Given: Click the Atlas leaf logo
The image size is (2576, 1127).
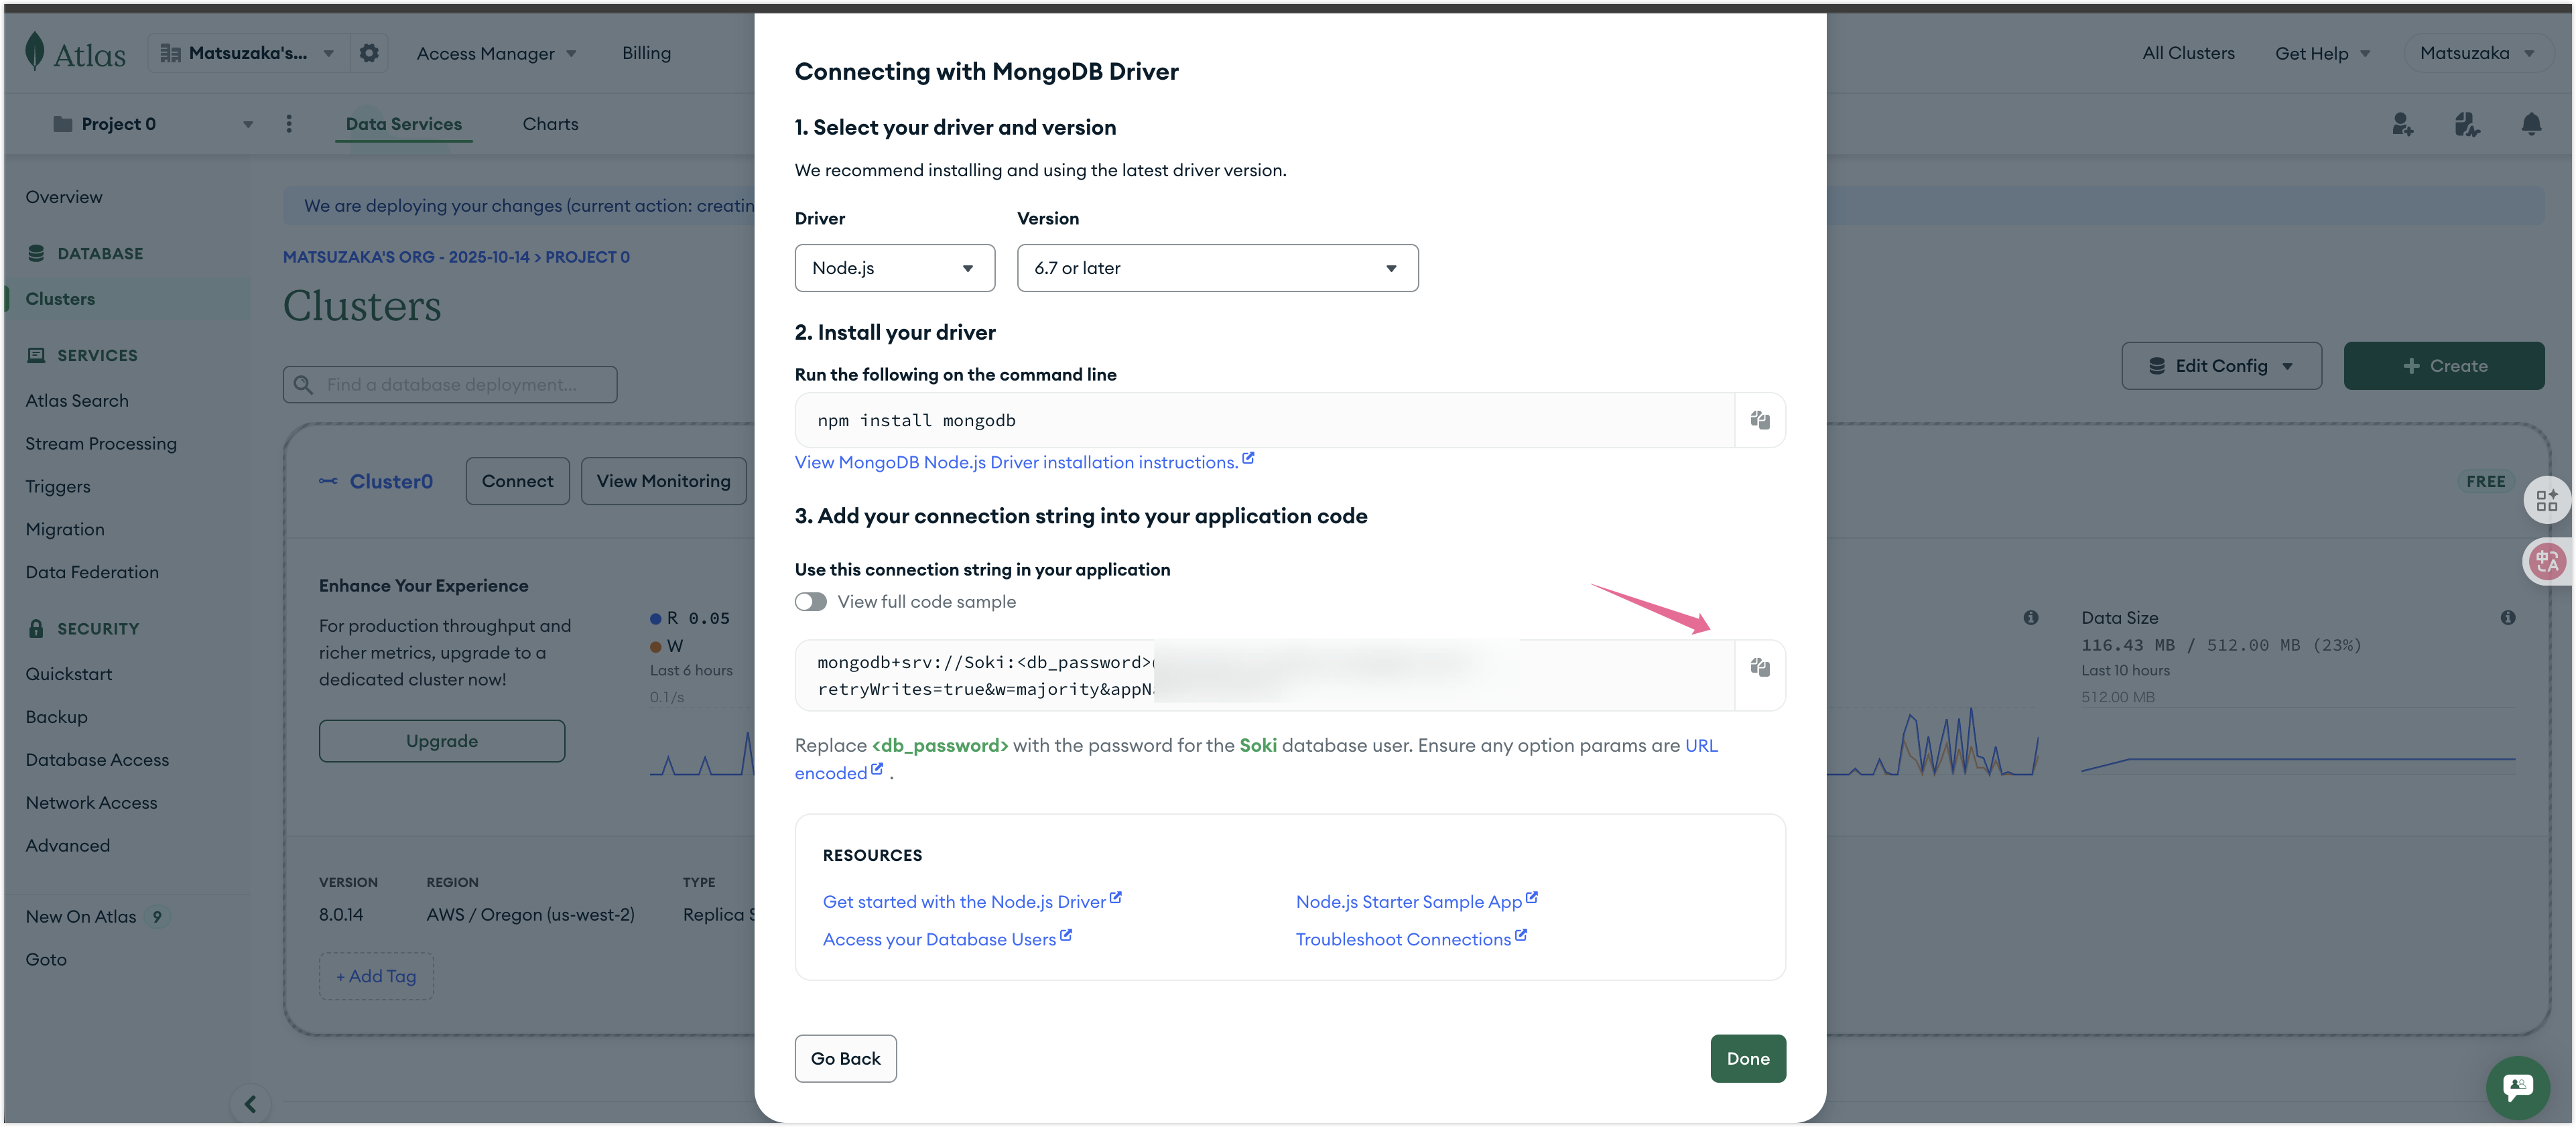Looking at the screenshot, I should [x=35, y=52].
